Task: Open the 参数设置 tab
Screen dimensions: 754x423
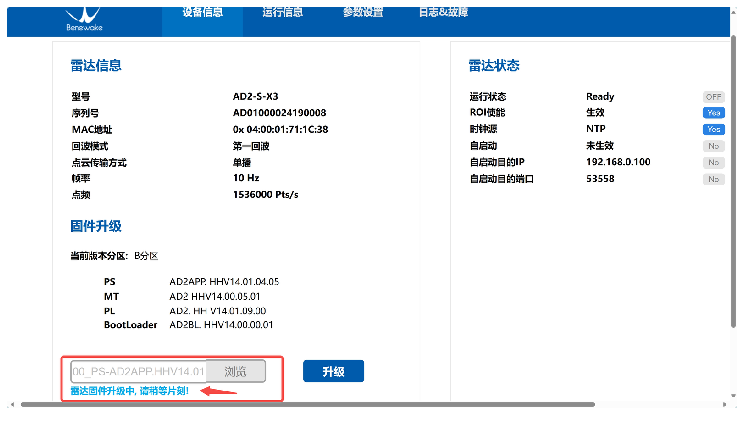Action: (363, 13)
